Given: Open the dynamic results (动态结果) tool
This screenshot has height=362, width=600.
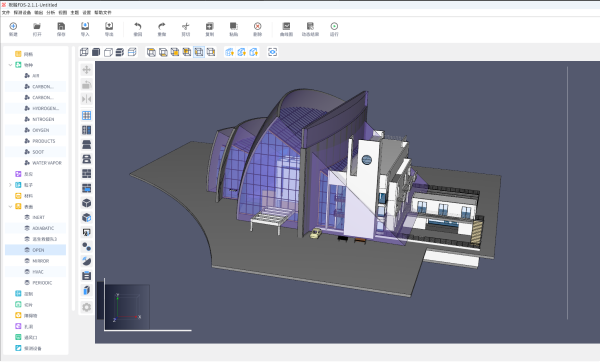Looking at the screenshot, I should (x=310, y=26).
